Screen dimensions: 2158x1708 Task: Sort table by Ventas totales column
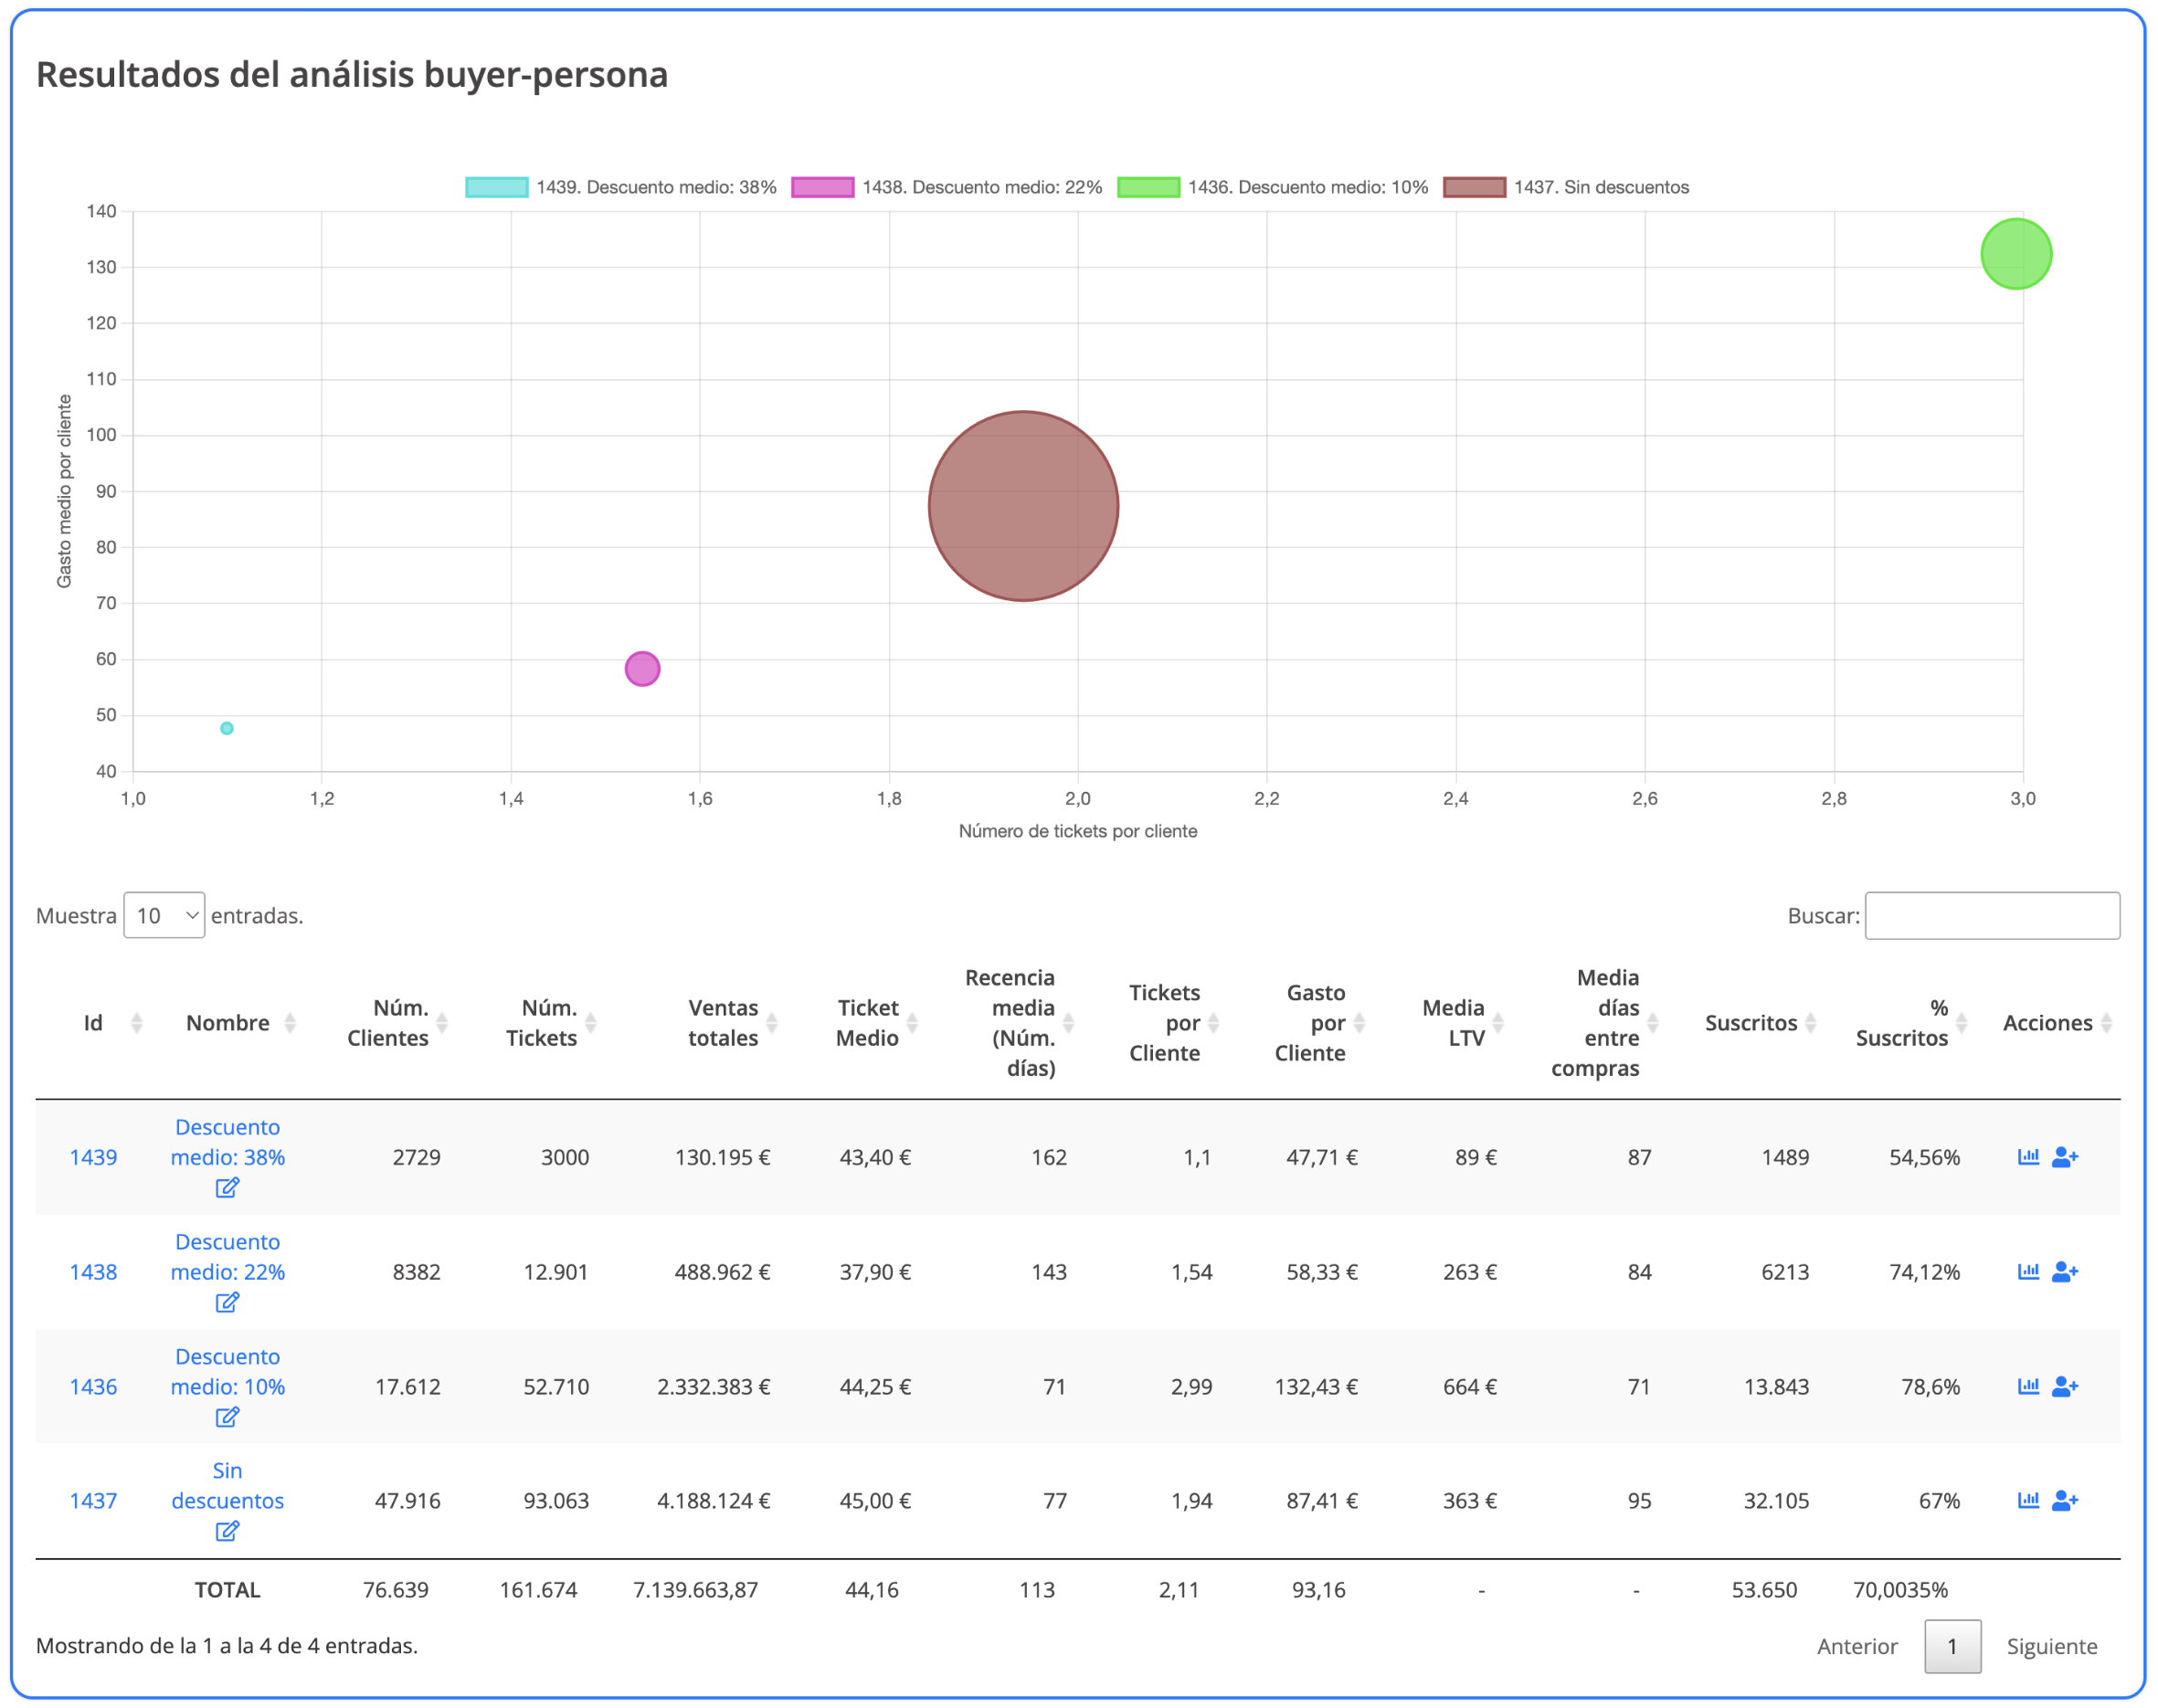723,1022
